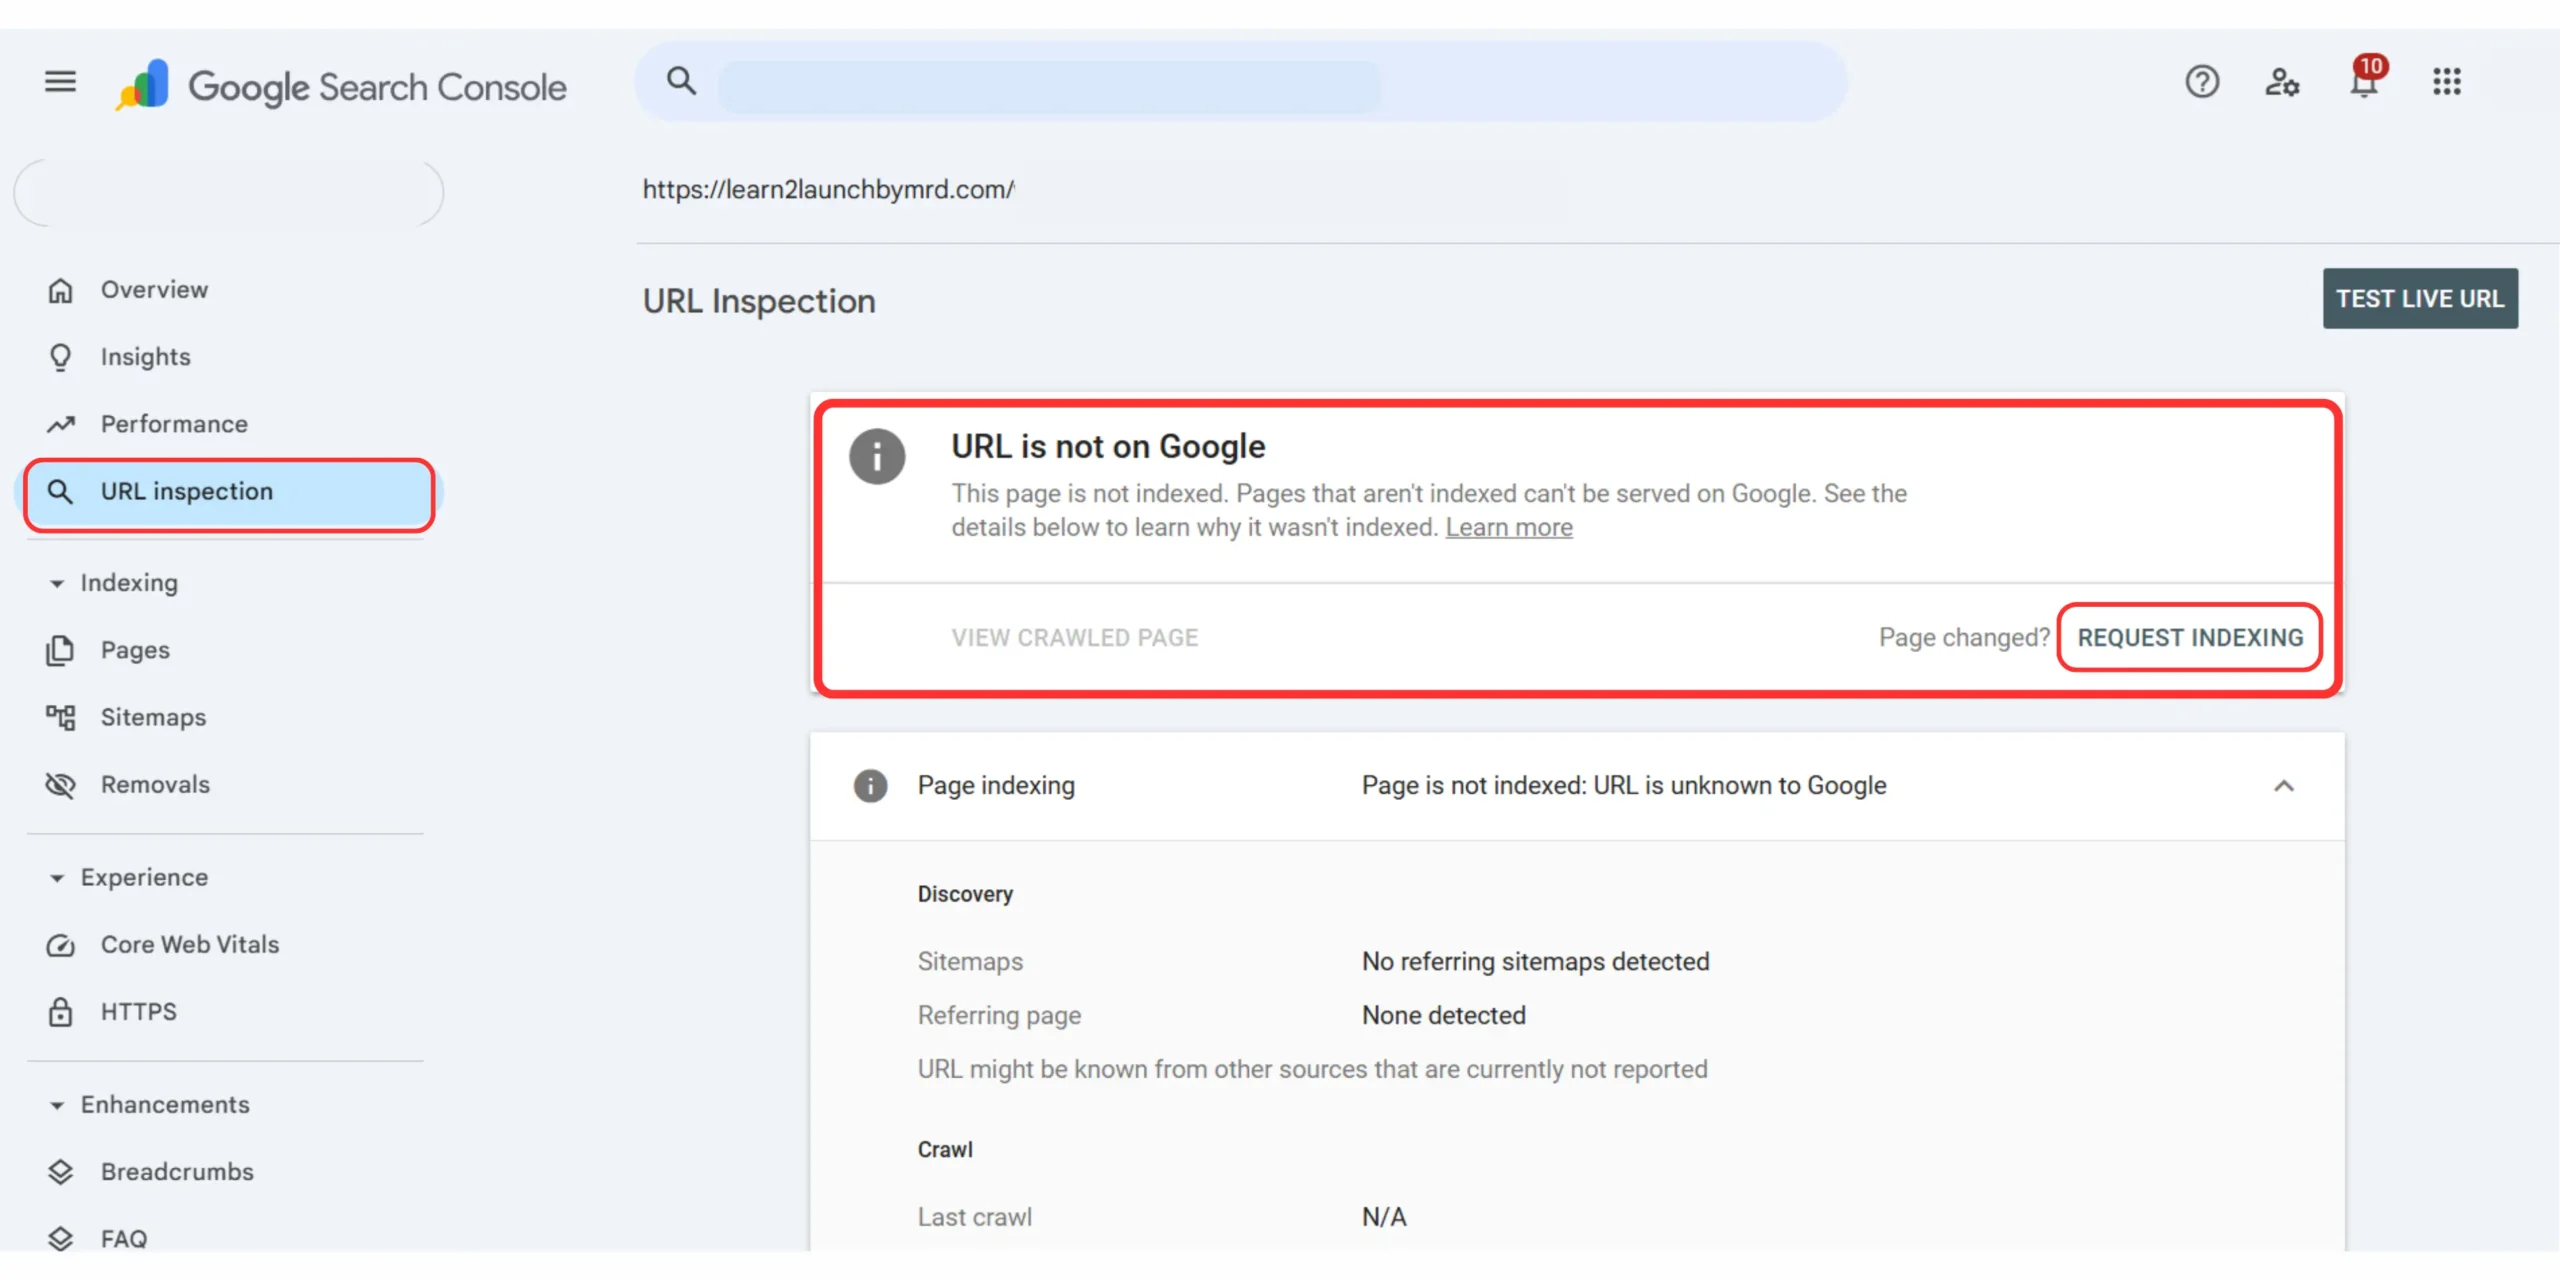2560x1280 pixels.
Task: Click the URL inspection search field
Action: (x=1240, y=82)
